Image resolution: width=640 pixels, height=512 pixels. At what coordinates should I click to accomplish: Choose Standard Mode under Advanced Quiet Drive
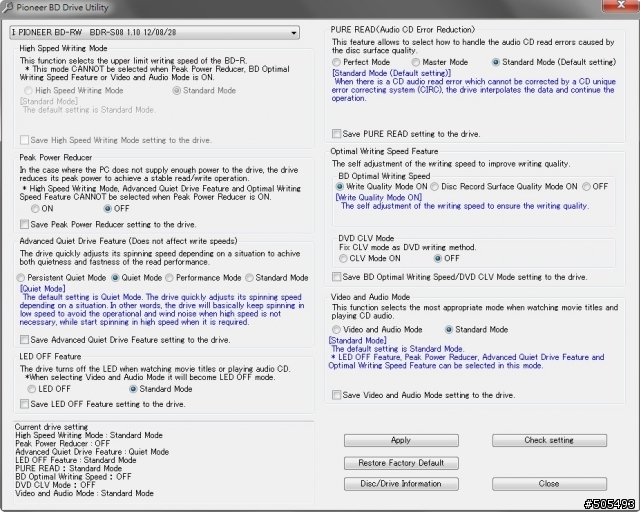click(249, 278)
